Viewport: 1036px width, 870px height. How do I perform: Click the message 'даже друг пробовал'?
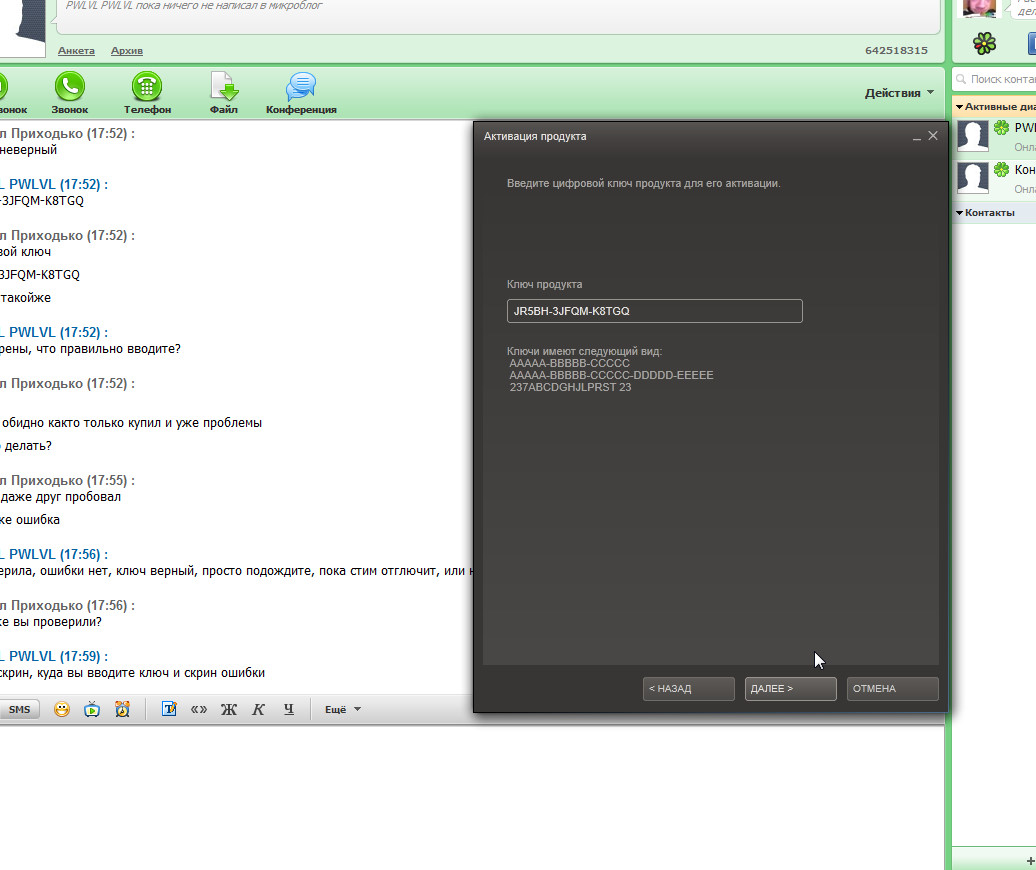tap(61, 497)
